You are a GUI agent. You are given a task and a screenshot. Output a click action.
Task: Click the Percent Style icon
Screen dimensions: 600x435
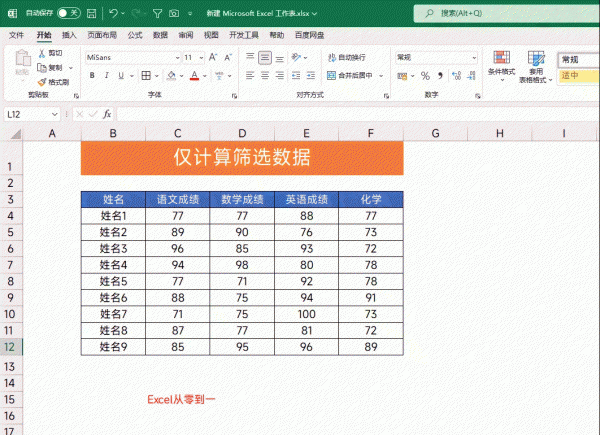pos(425,76)
